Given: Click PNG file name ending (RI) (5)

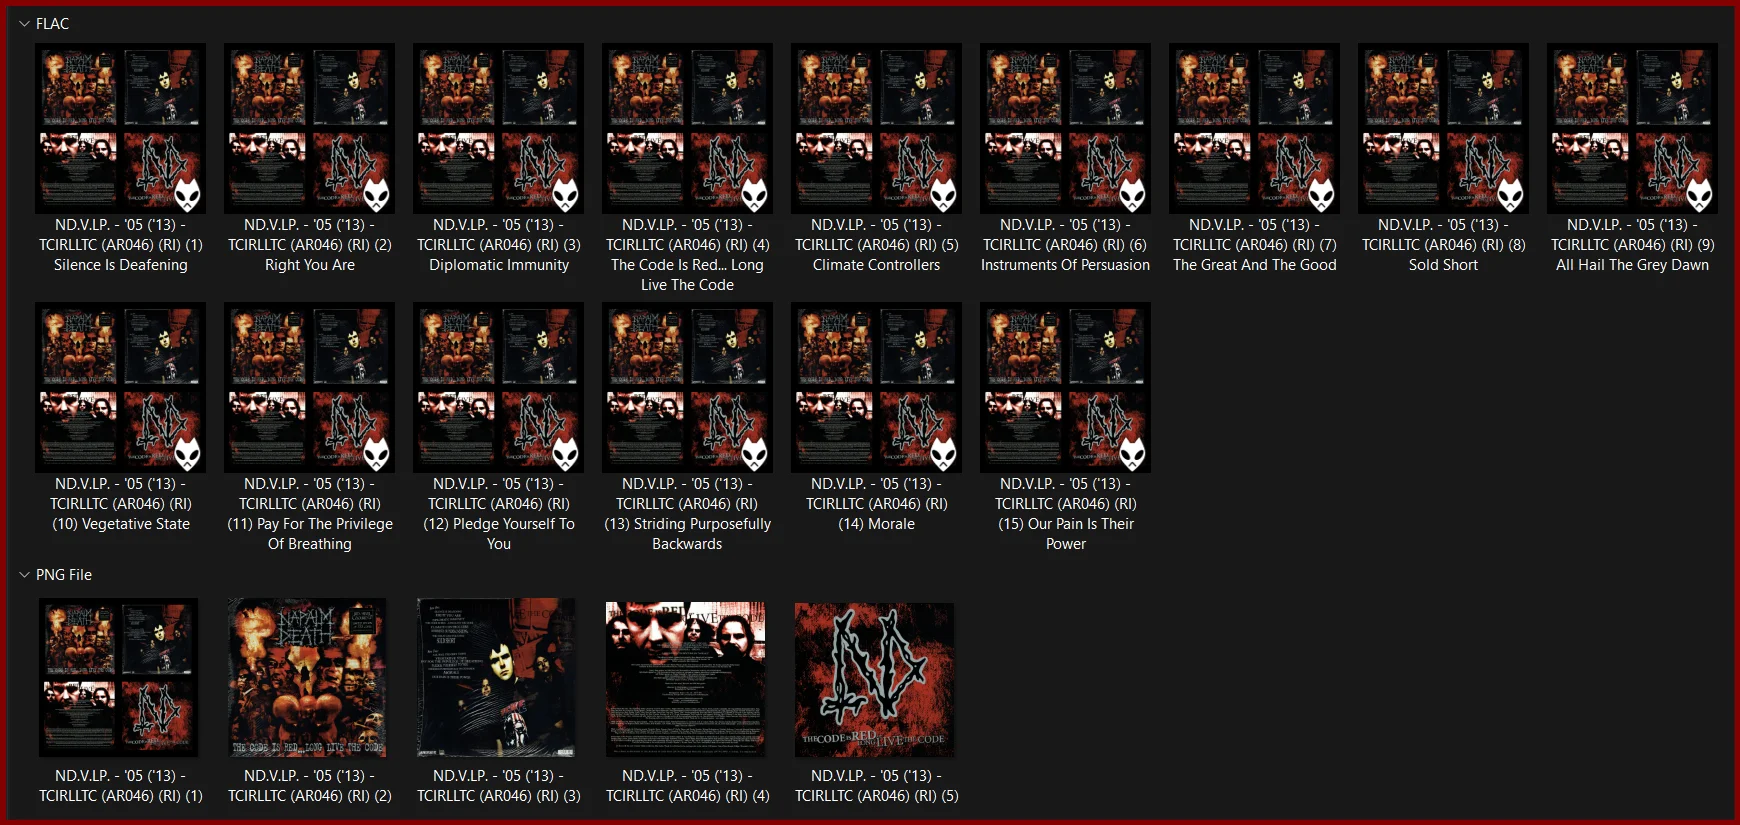Looking at the screenshot, I should pyautogui.click(x=877, y=786).
